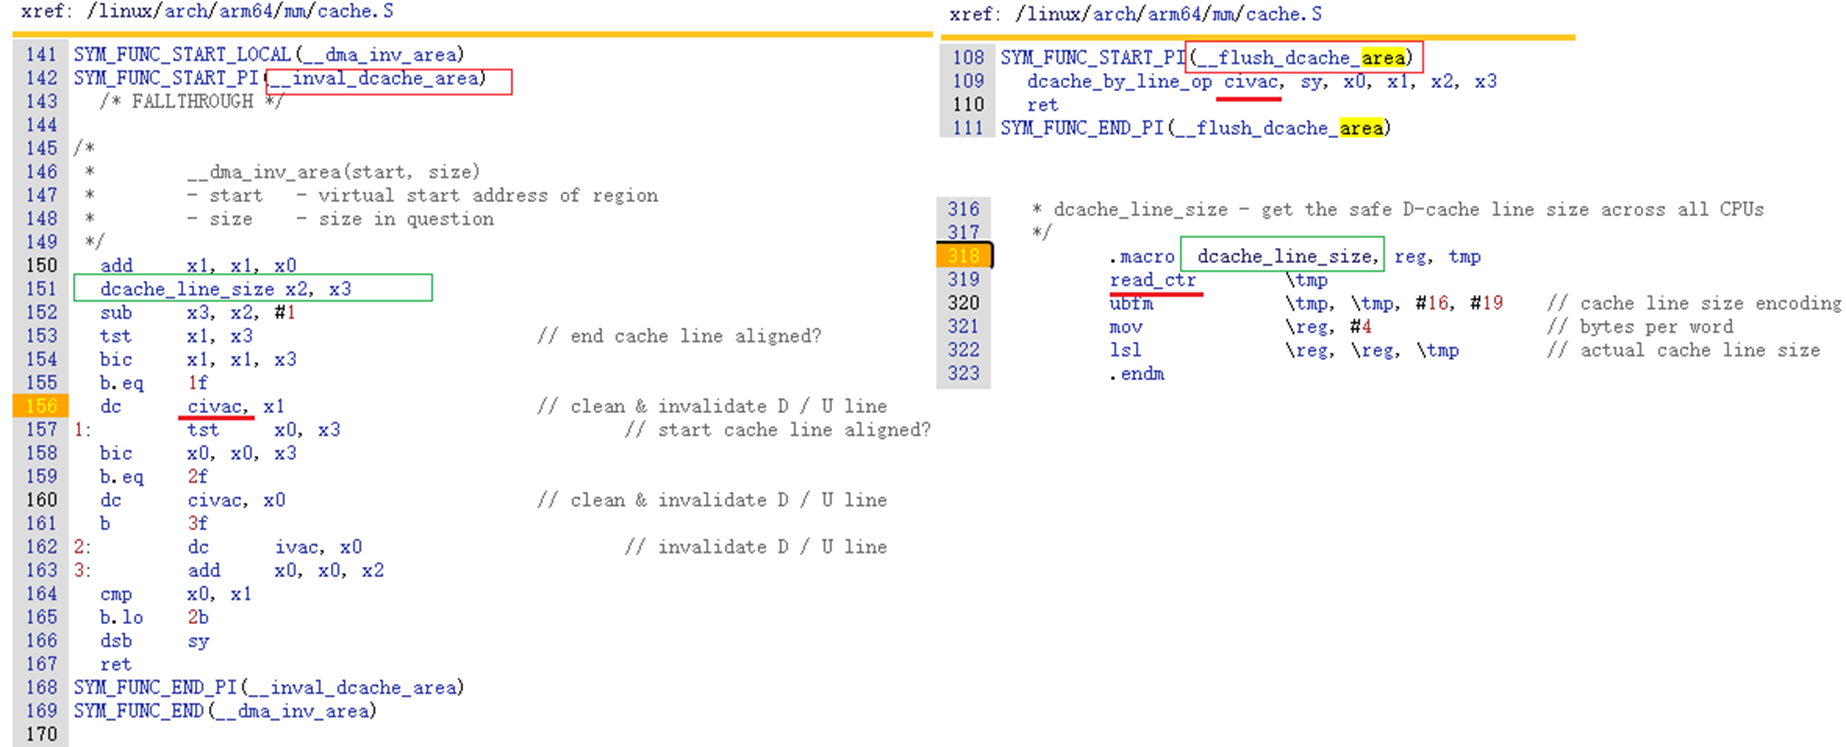Screen dimensions: 1846x747
Task: Click line number 142 in left panel
Action: [41, 78]
